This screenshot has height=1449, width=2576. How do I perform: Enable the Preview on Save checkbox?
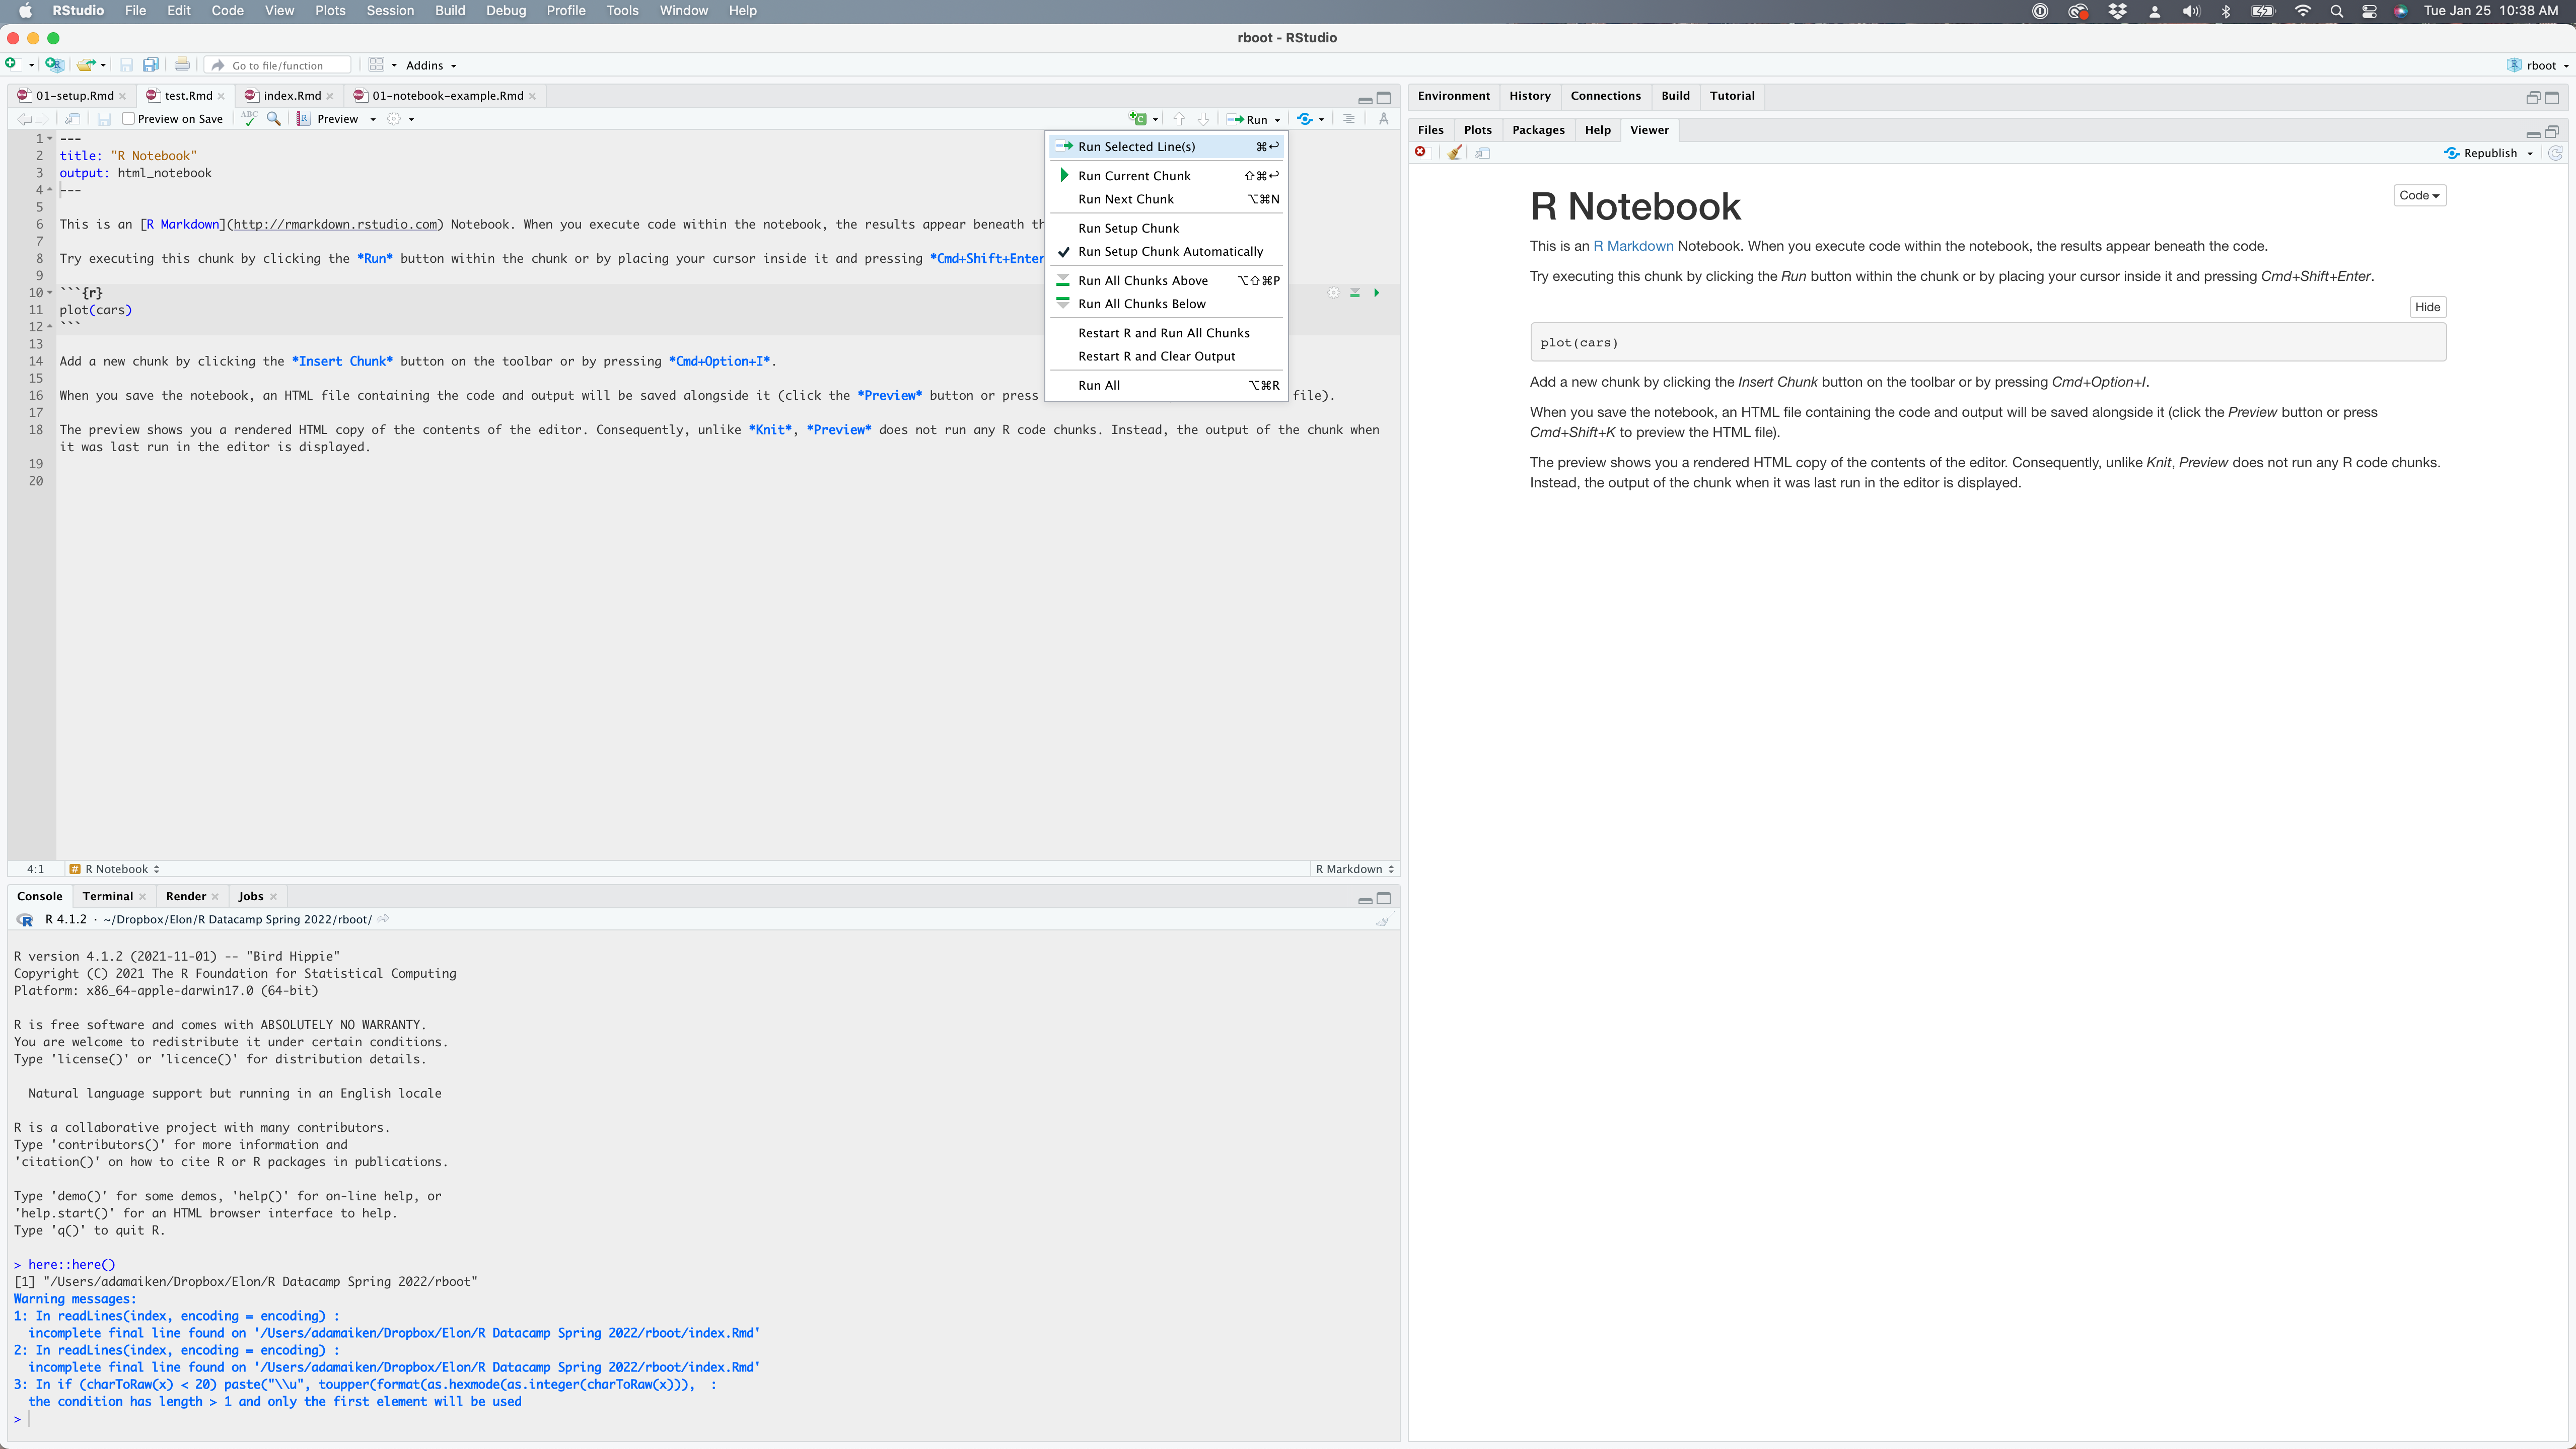pos(129,119)
